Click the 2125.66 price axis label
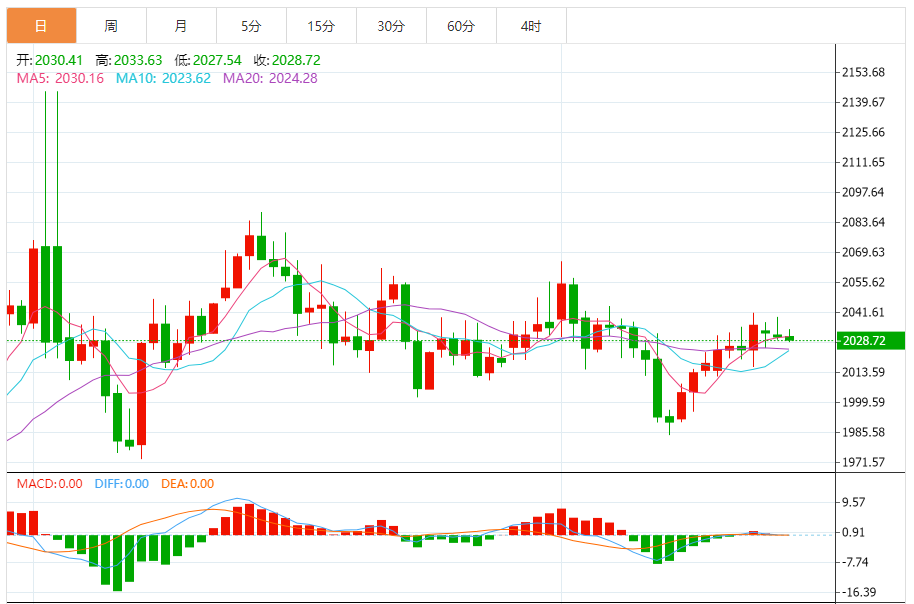The width and height of the screenshot is (914, 604). (x=863, y=132)
